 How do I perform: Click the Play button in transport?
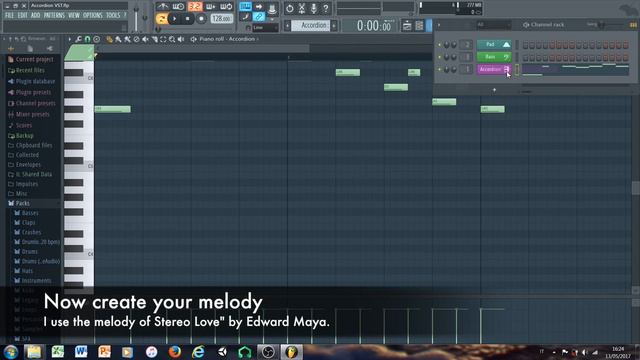pos(174,19)
